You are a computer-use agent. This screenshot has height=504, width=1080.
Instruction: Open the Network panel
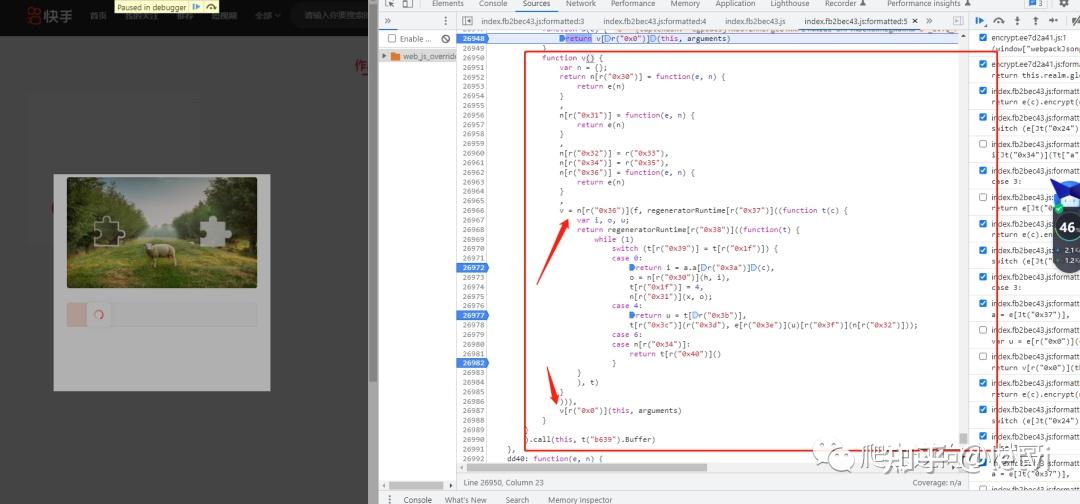(581, 3)
